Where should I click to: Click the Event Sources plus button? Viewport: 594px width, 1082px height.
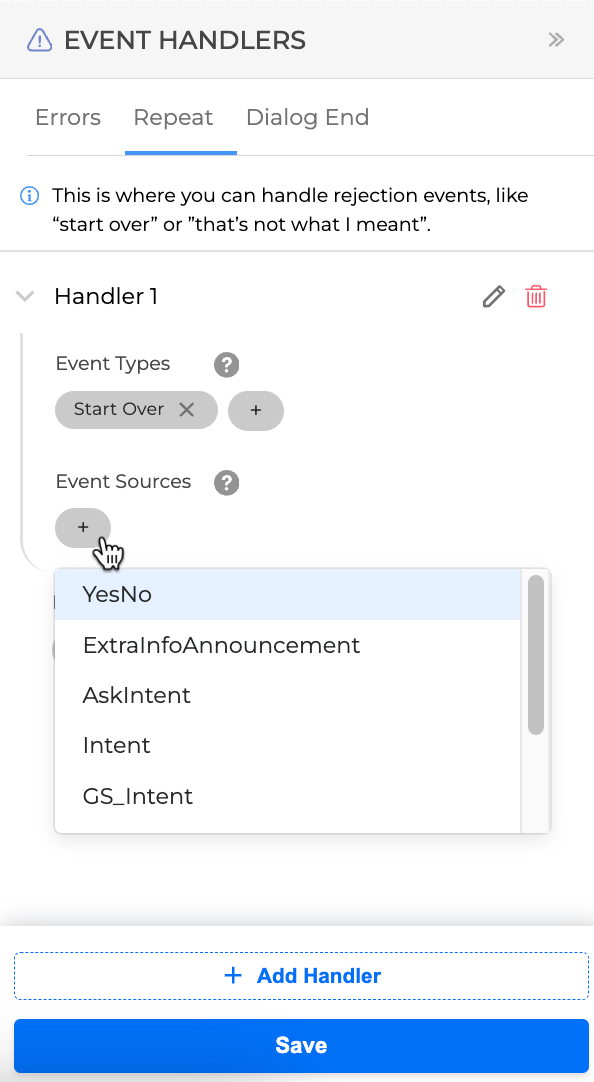(83, 528)
